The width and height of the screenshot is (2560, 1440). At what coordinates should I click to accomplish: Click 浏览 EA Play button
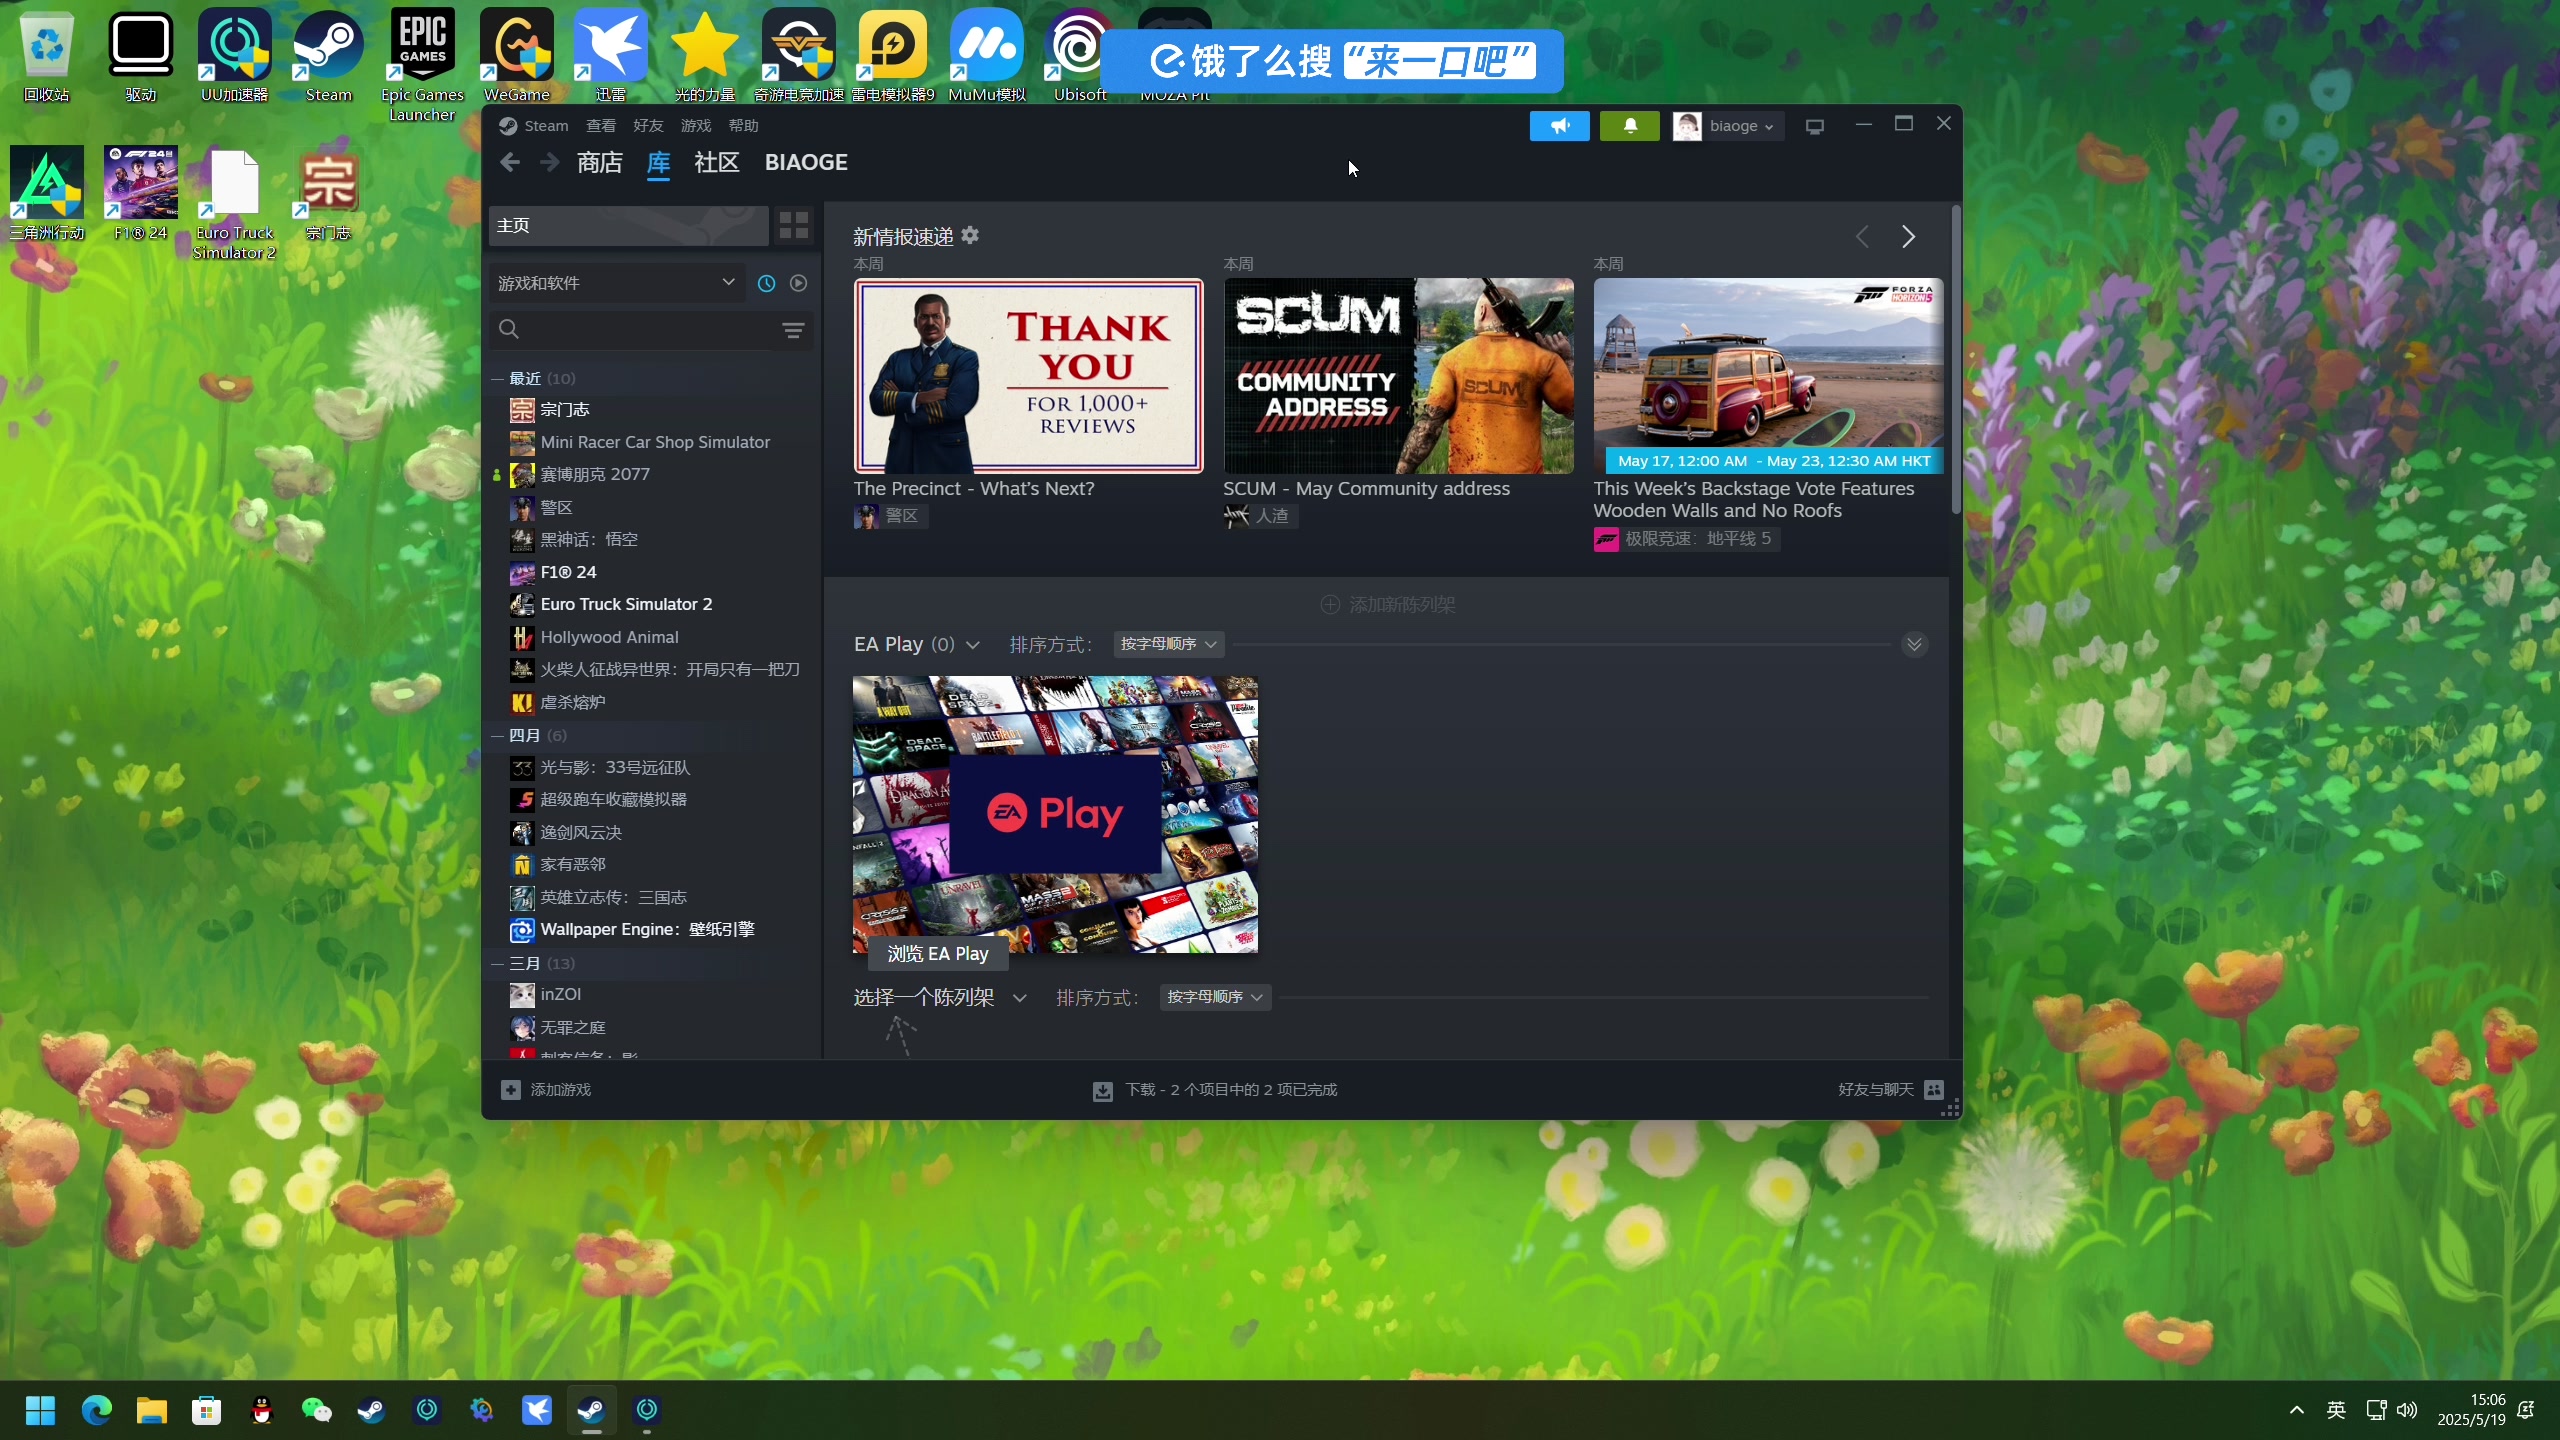(937, 954)
